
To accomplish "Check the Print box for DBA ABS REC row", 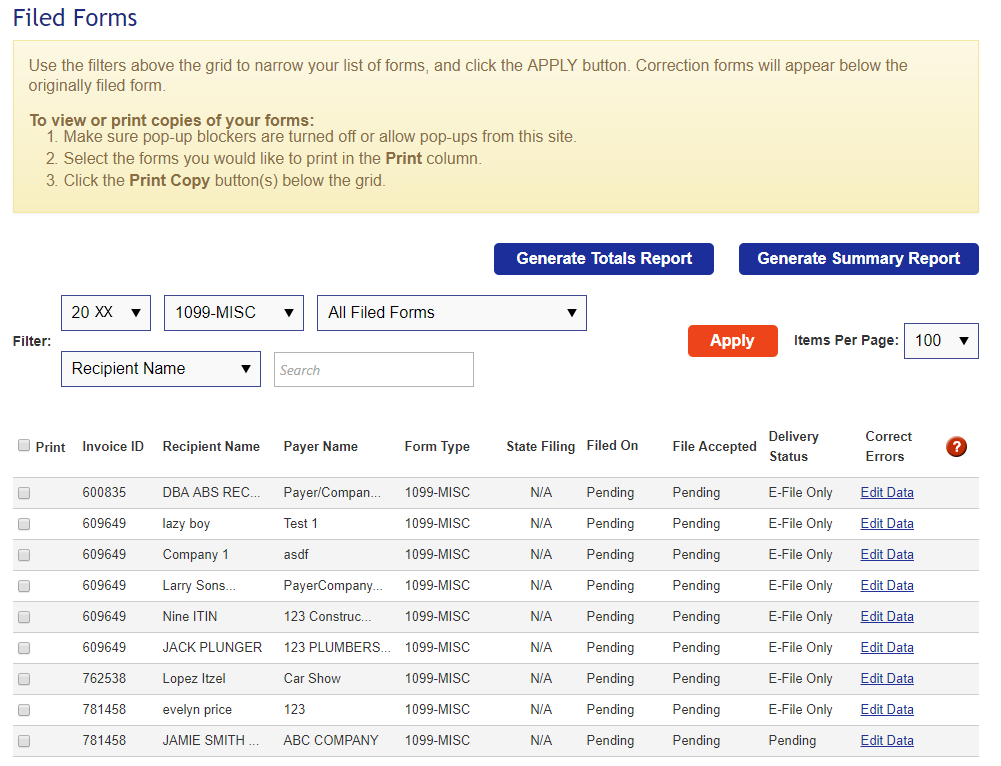I will pyautogui.click(x=24, y=493).
